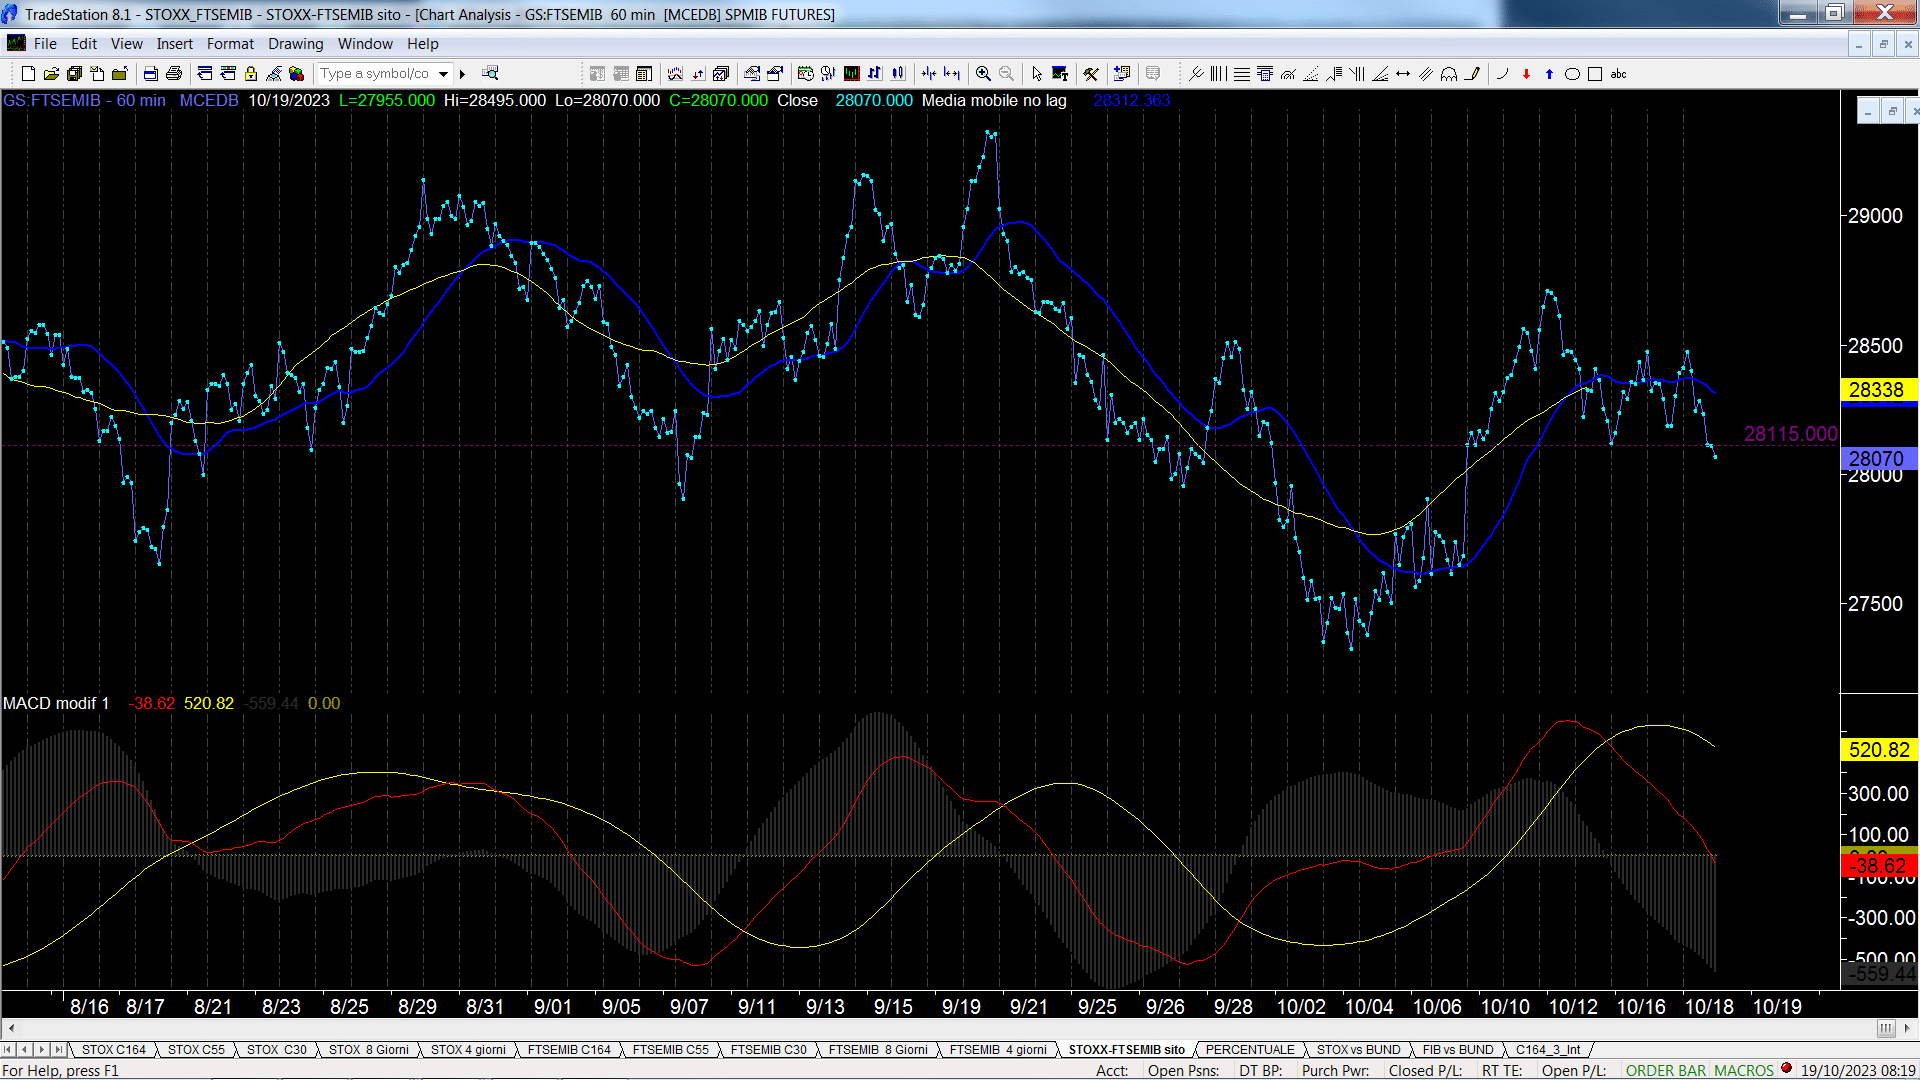The width and height of the screenshot is (1920, 1080).
Task: Open the File menu
Action: [x=45, y=44]
